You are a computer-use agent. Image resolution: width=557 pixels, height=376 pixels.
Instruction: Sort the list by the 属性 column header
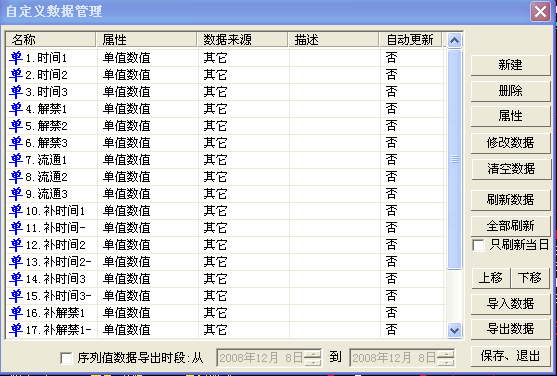click(x=147, y=40)
